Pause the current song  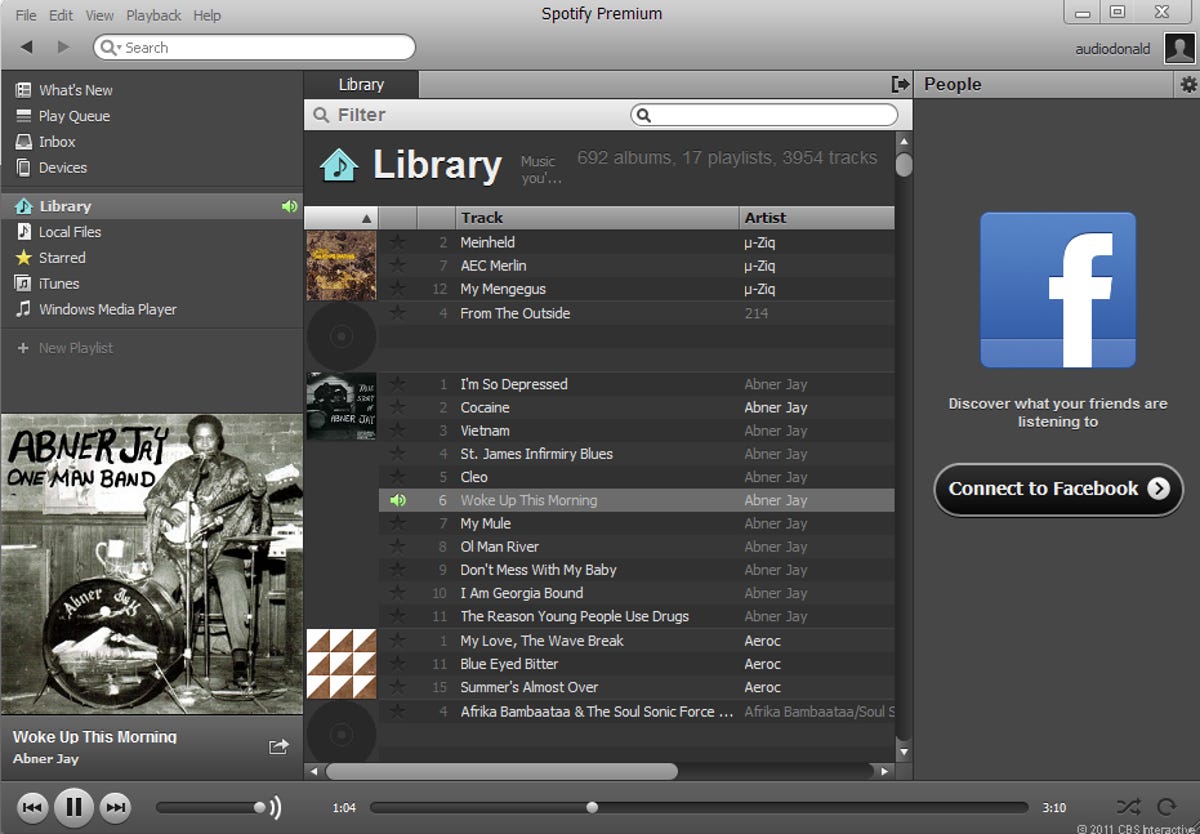pyautogui.click(x=74, y=807)
